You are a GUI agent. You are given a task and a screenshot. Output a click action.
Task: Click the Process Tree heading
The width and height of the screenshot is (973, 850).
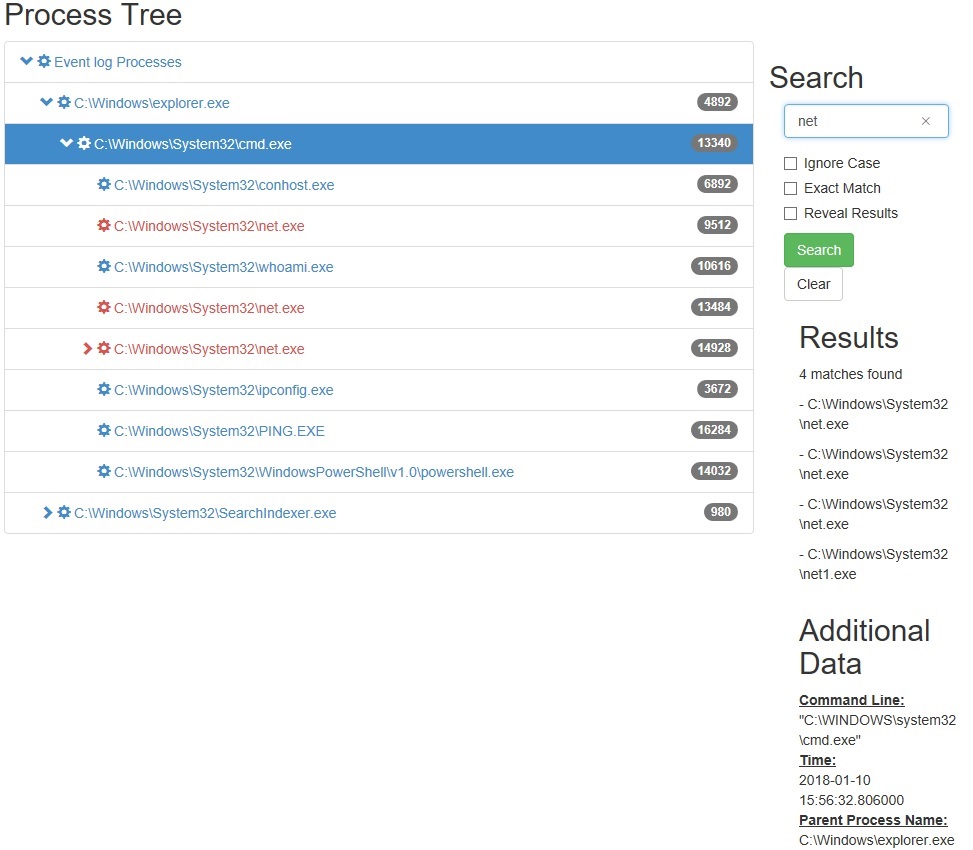point(93,14)
